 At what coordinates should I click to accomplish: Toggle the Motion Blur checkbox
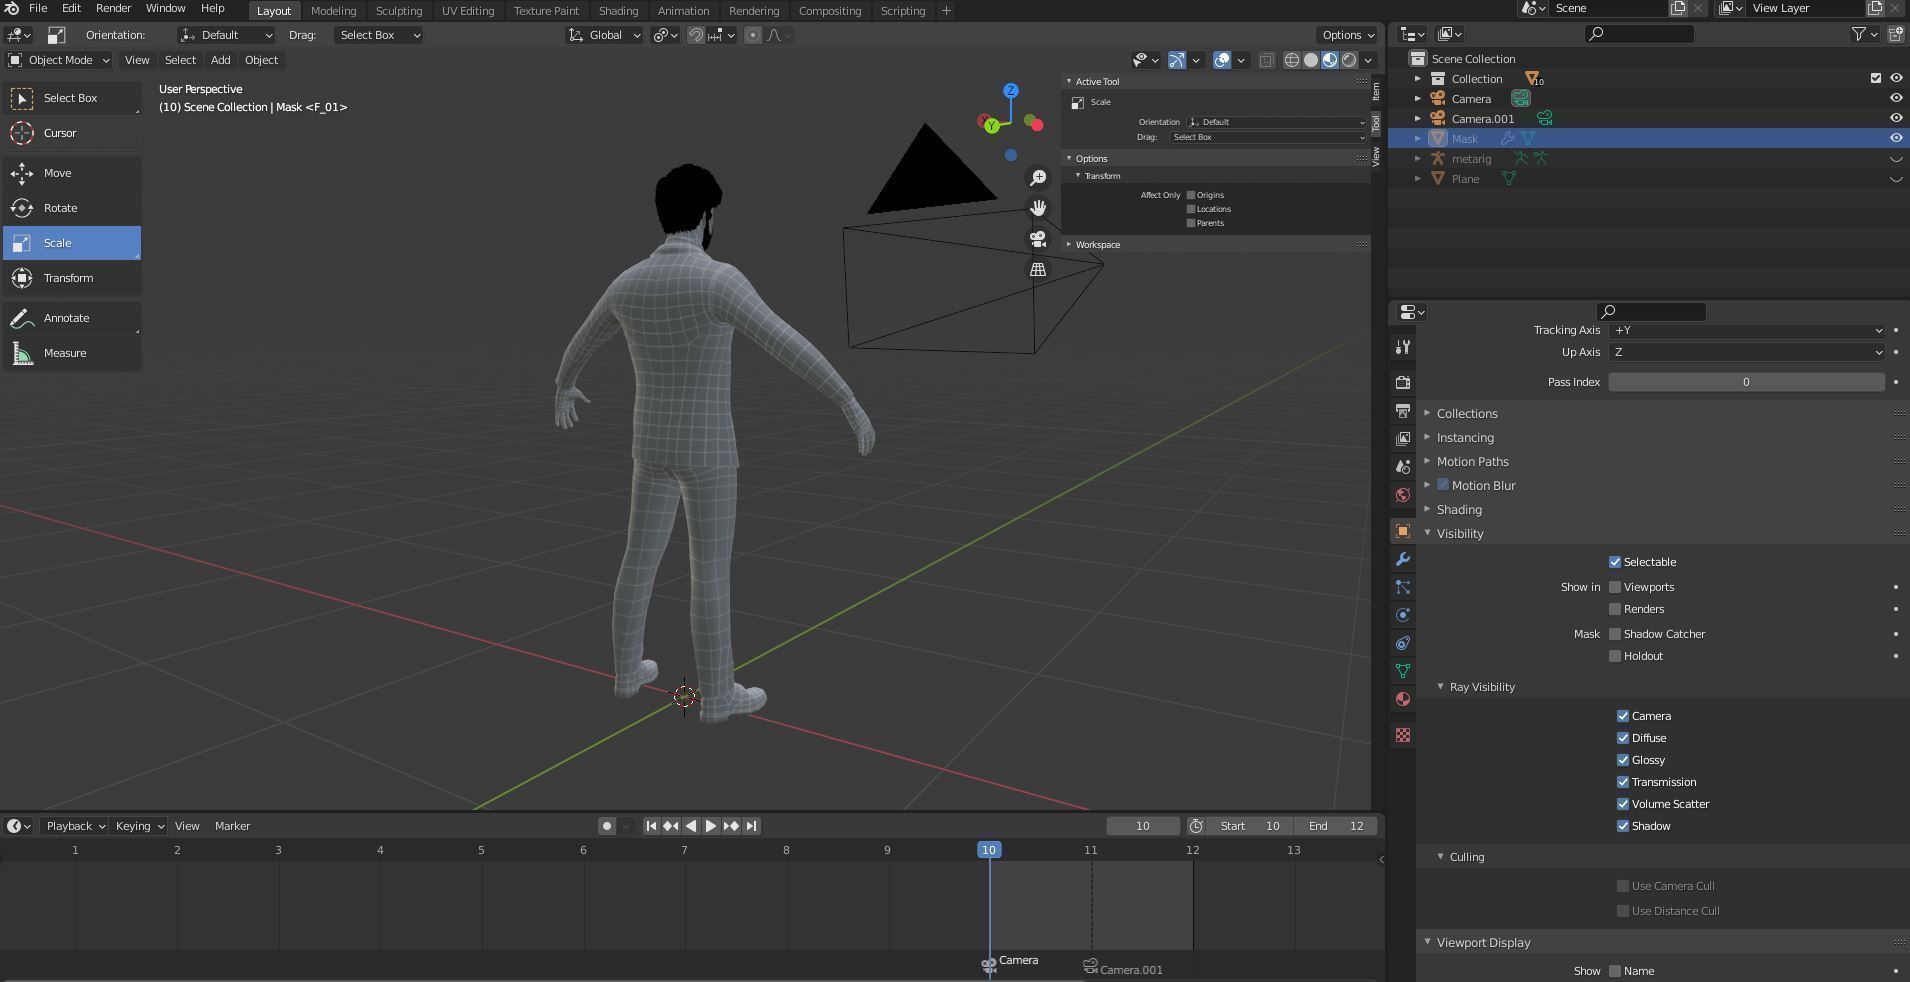[x=1442, y=485]
